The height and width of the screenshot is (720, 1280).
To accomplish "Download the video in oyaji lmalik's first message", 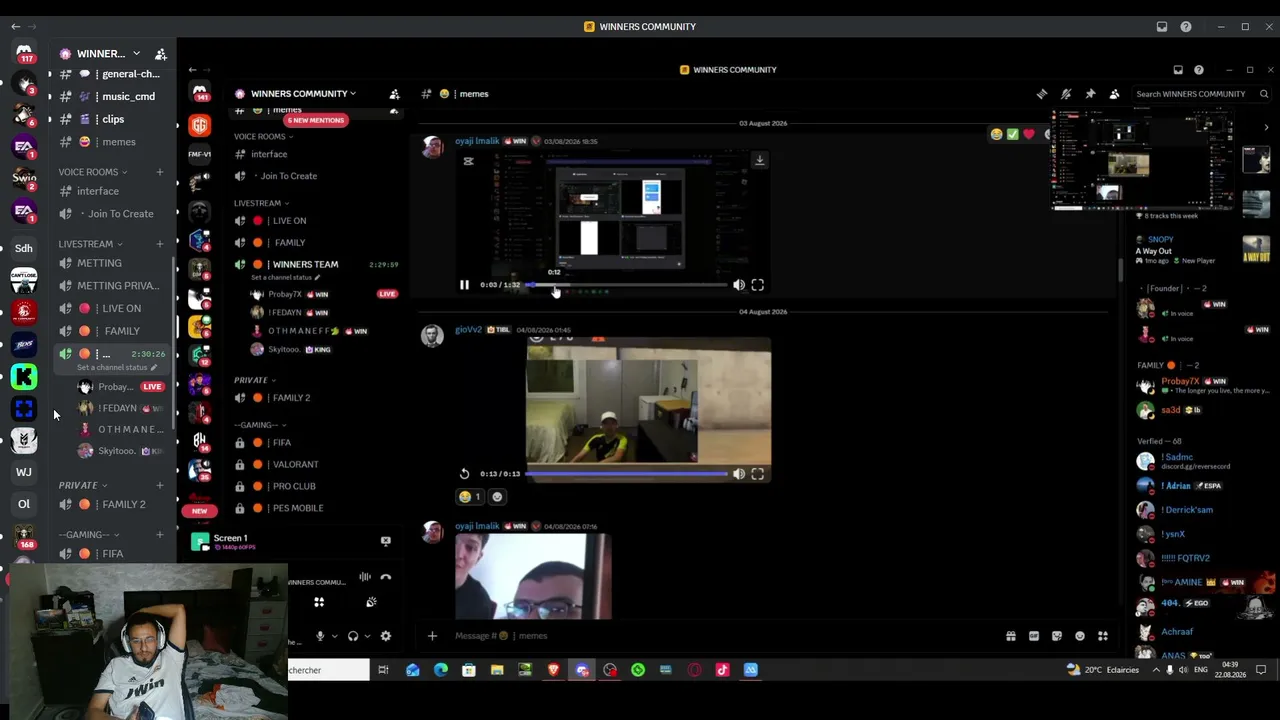I will point(760,160).
